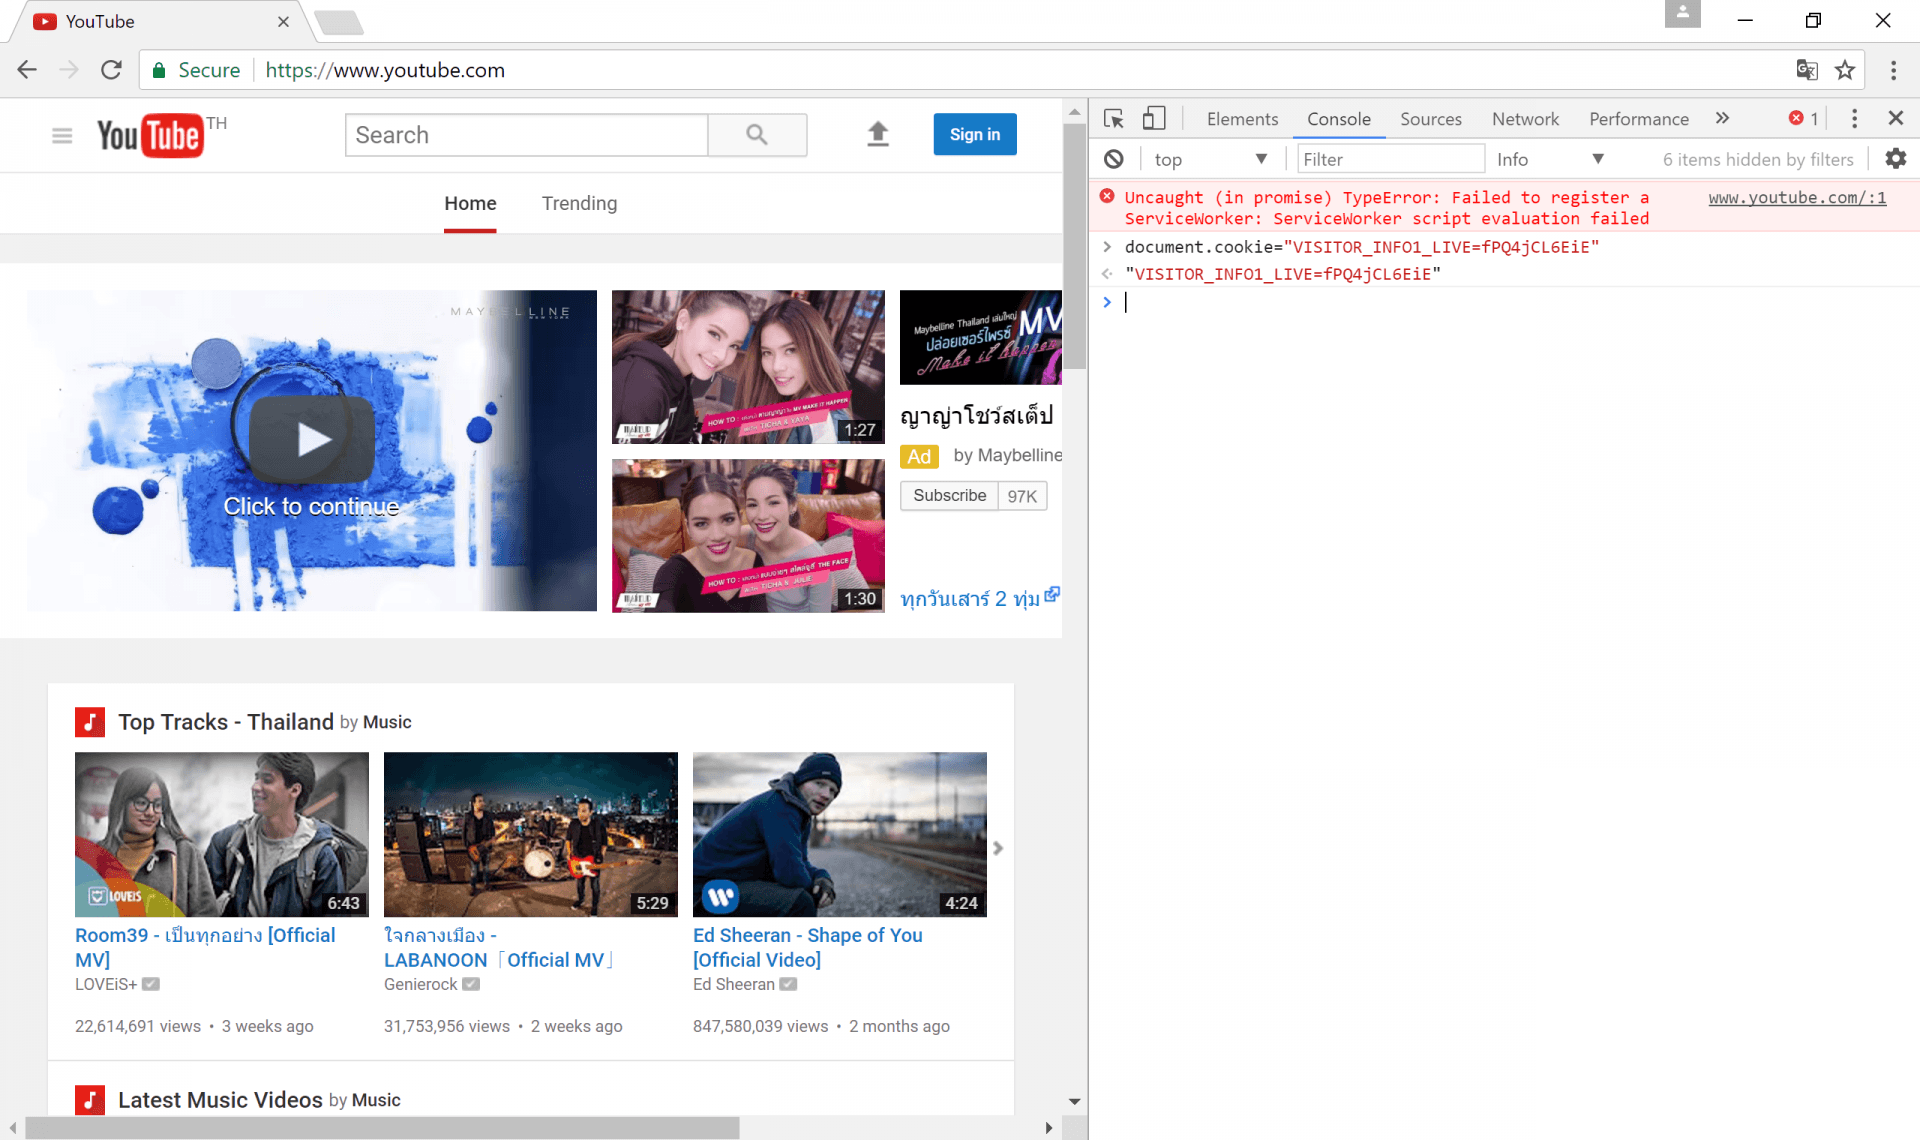Click the horizontal scrollbar at page bottom
Viewport: 1920px width, 1140px height.
click(383, 1128)
